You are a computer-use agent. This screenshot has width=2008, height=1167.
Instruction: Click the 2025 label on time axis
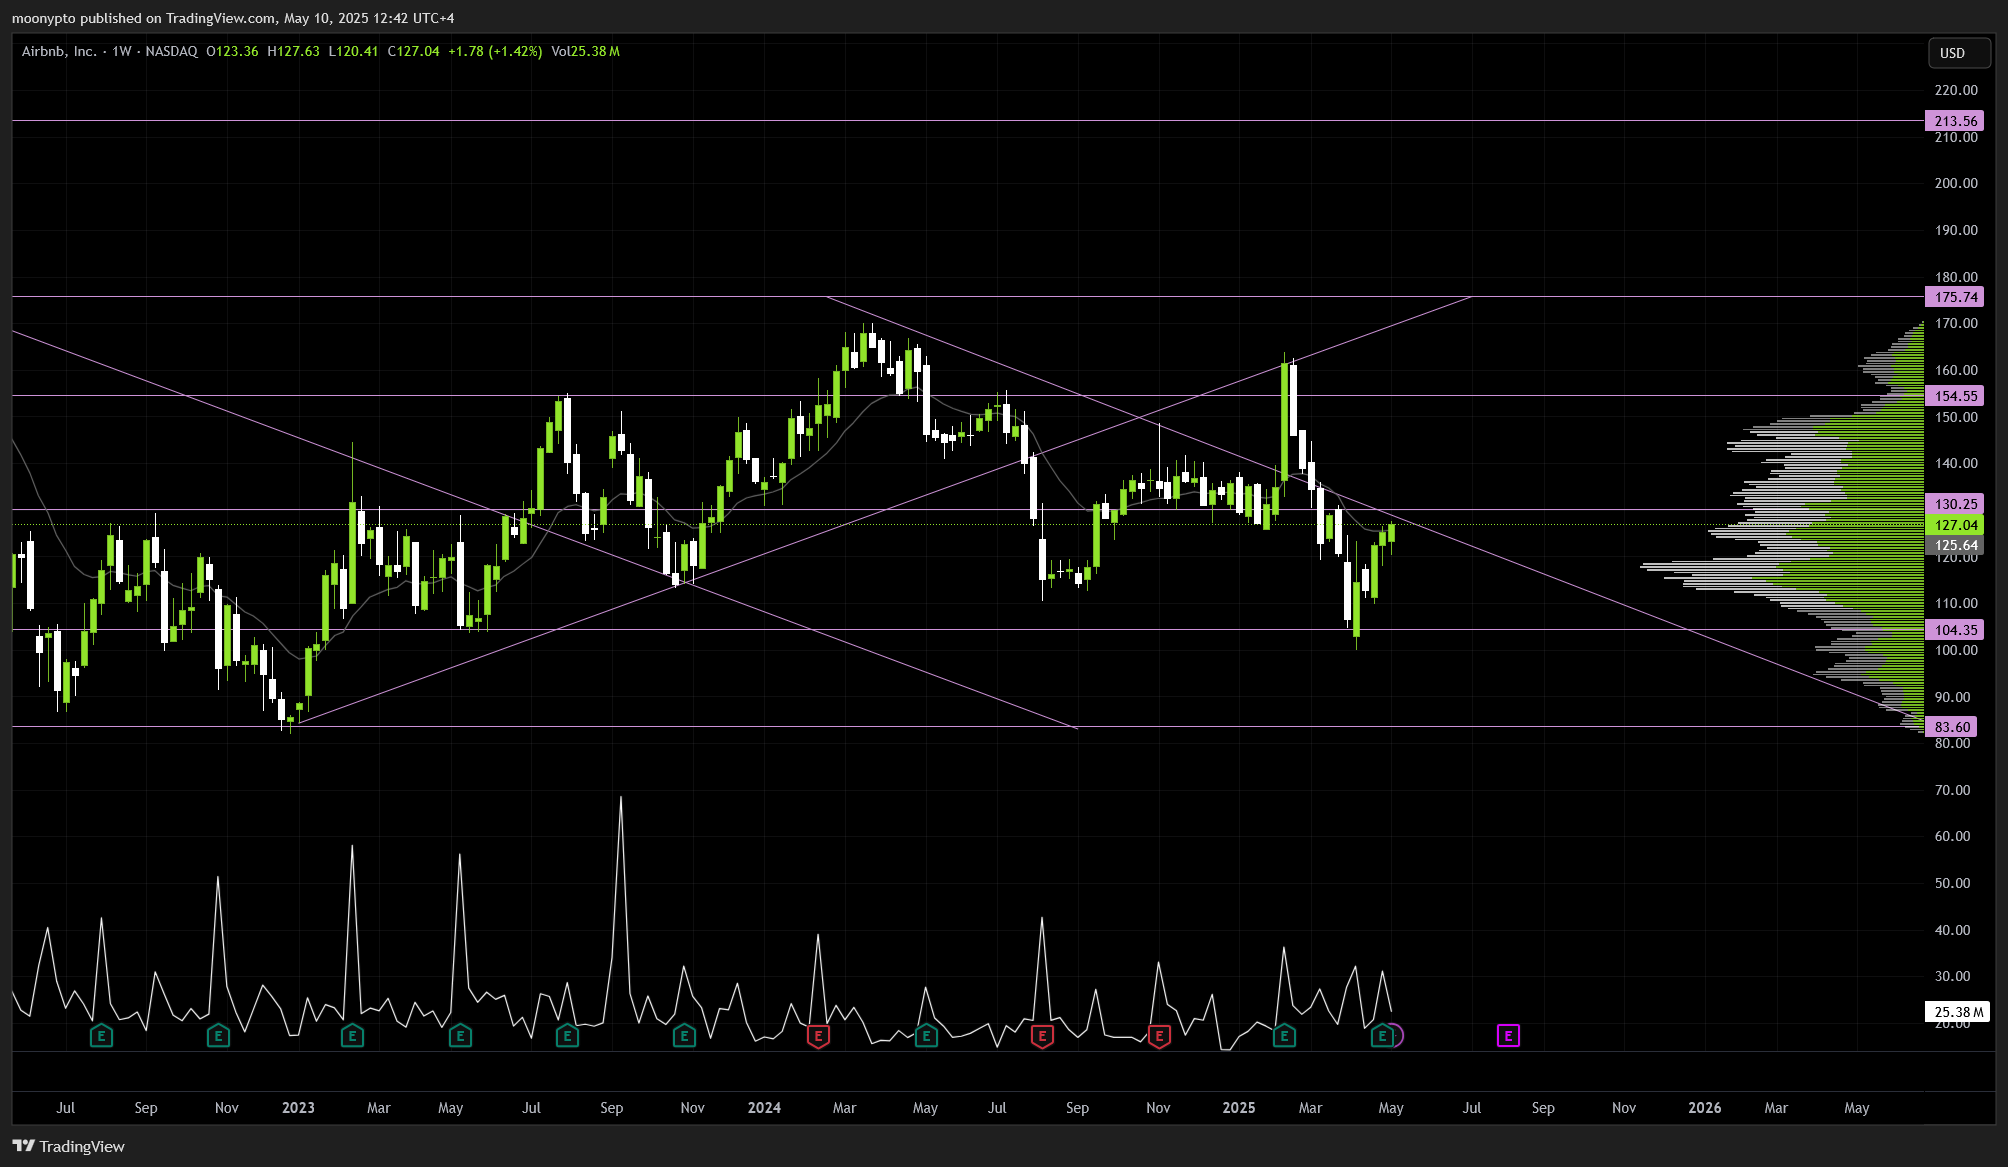(1239, 1108)
